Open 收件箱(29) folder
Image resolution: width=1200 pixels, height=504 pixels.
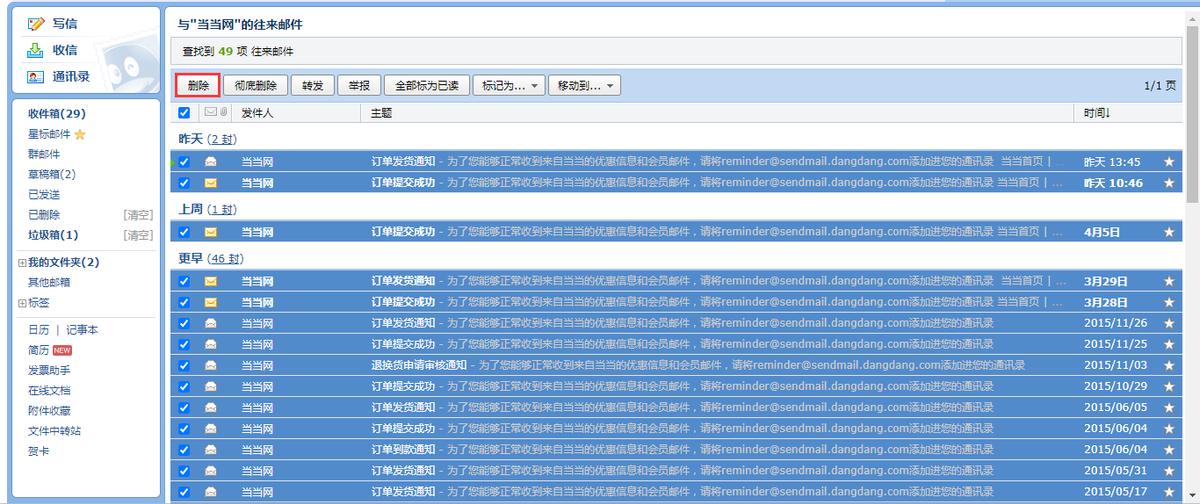[57, 114]
